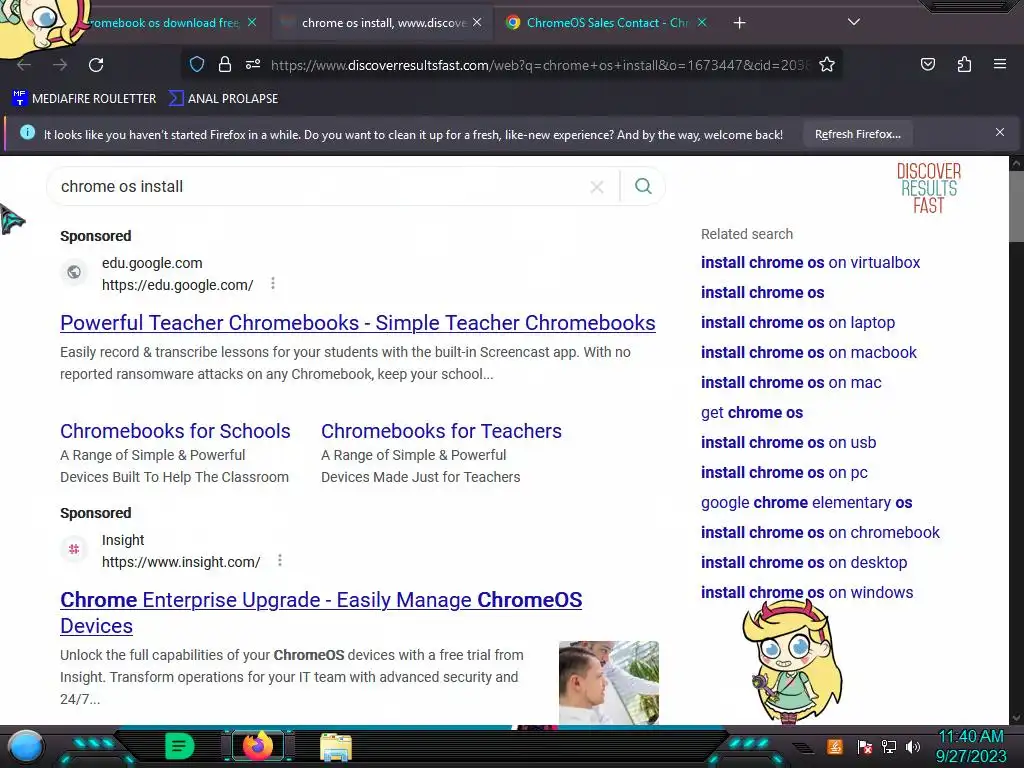The image size is (1024, 768).
Task: Open the Firefox hamburger menu
Action: (1000, 64)
